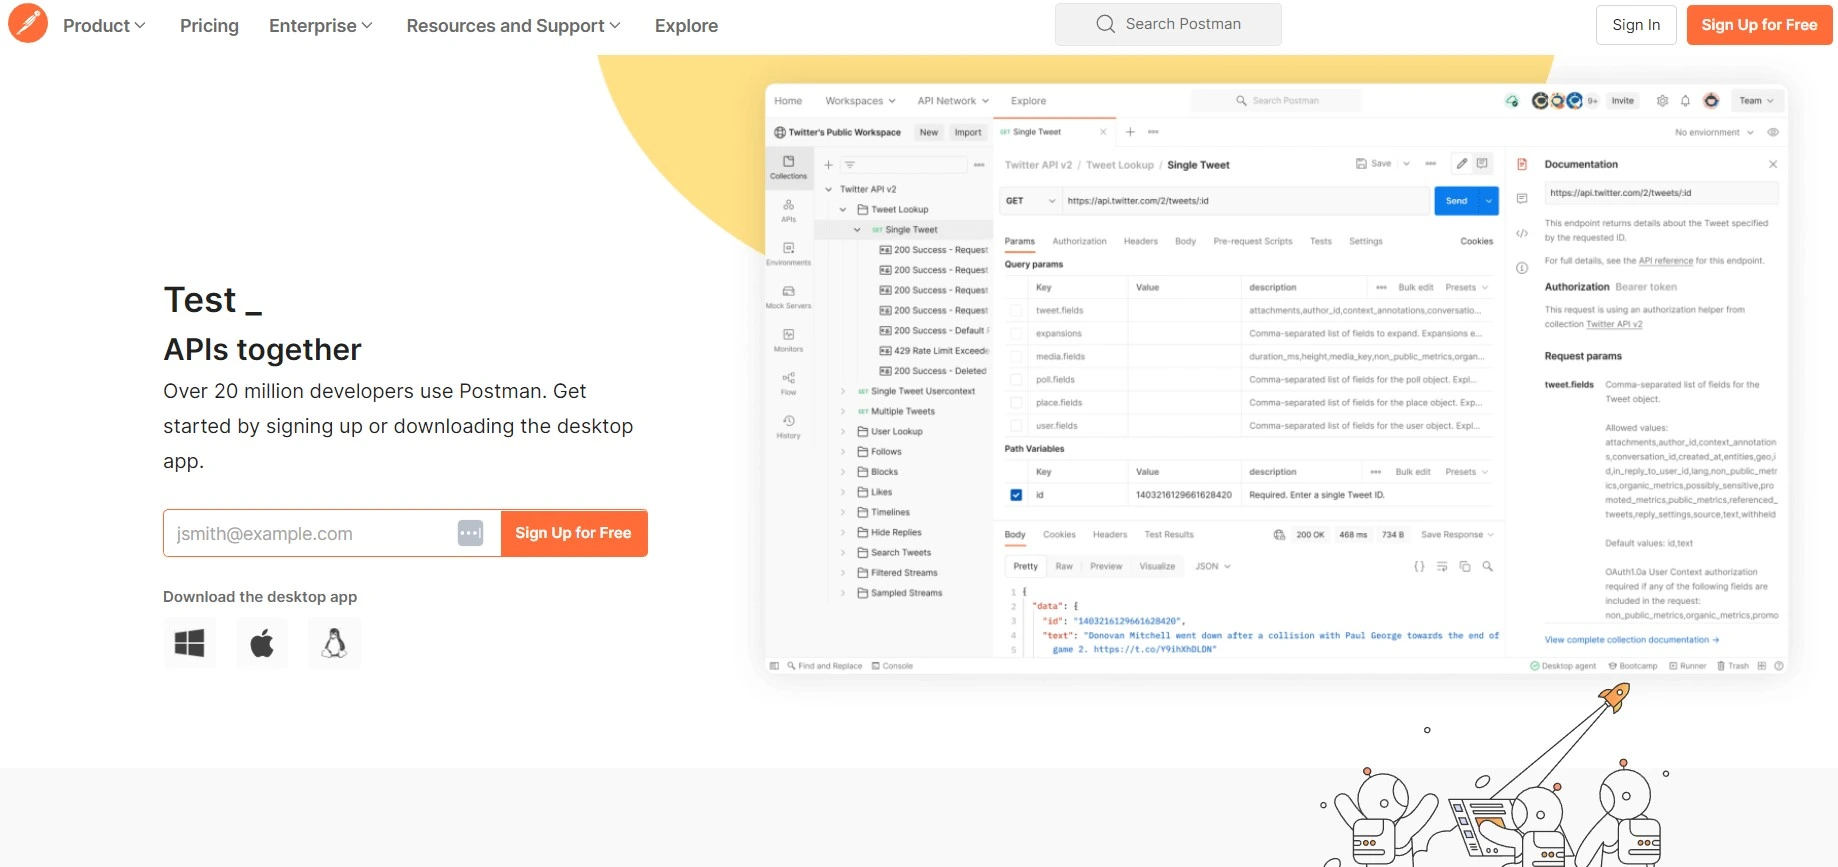The image size is (1838, 867).
Task: Focus the email address input field
Action: (310, 534)
